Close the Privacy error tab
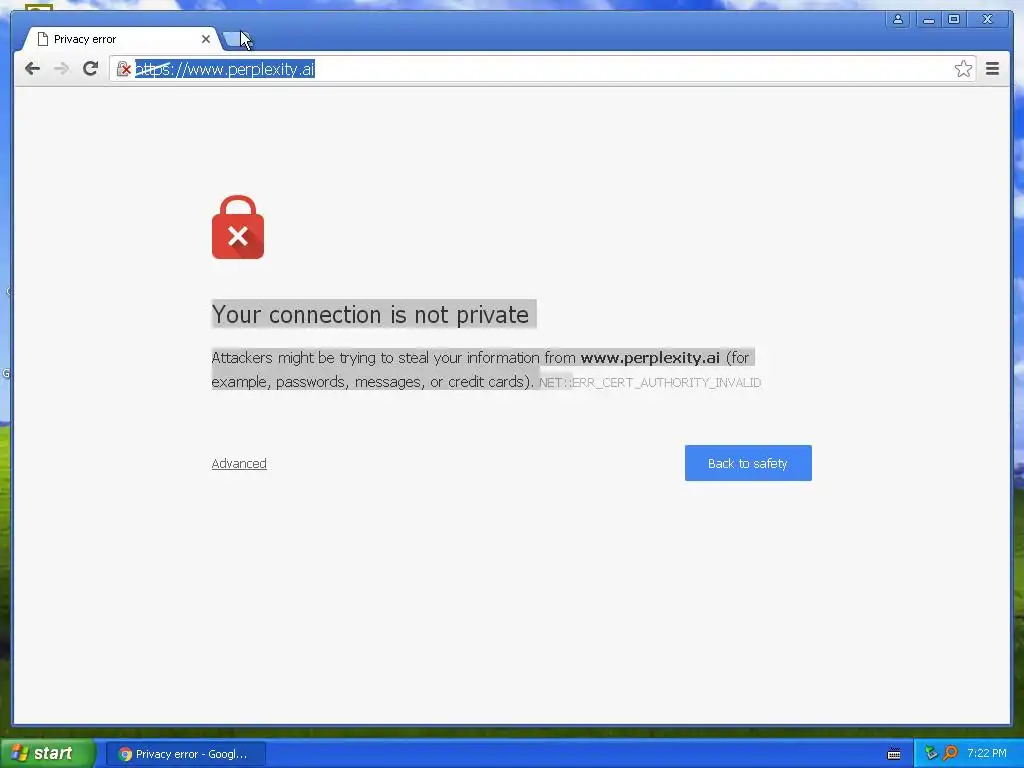This screenshot has height=768, width=1024. pyautogui.click(x=206, y=39)
